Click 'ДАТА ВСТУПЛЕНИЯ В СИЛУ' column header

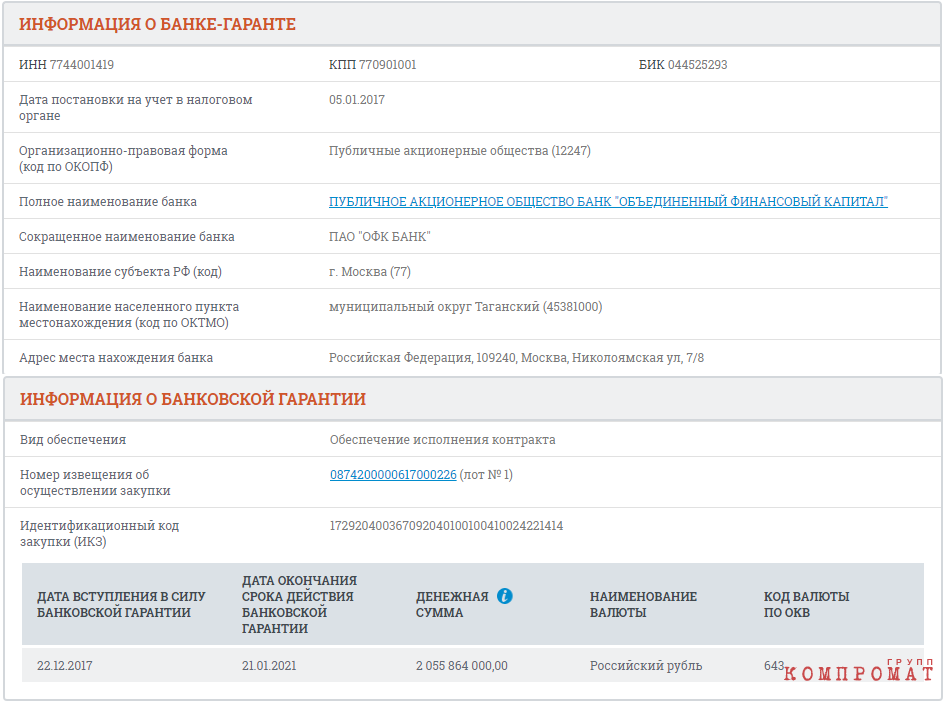click(121, 604)
